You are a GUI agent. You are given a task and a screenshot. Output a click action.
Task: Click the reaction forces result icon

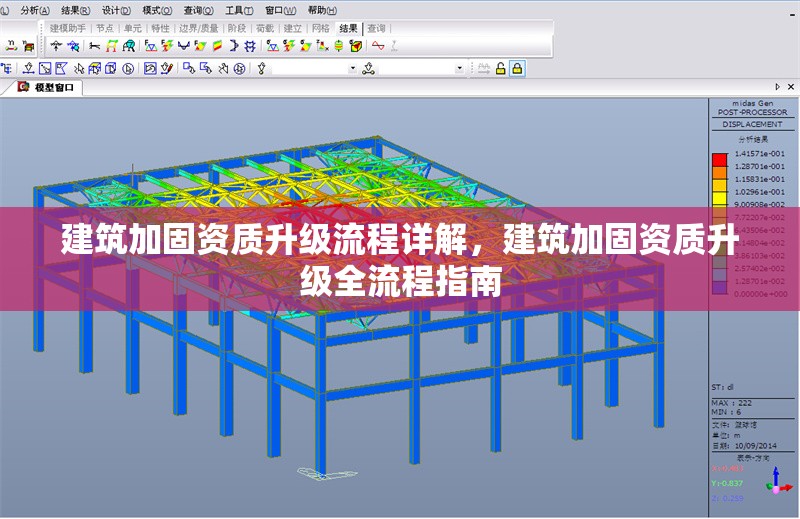pos(56,46)
